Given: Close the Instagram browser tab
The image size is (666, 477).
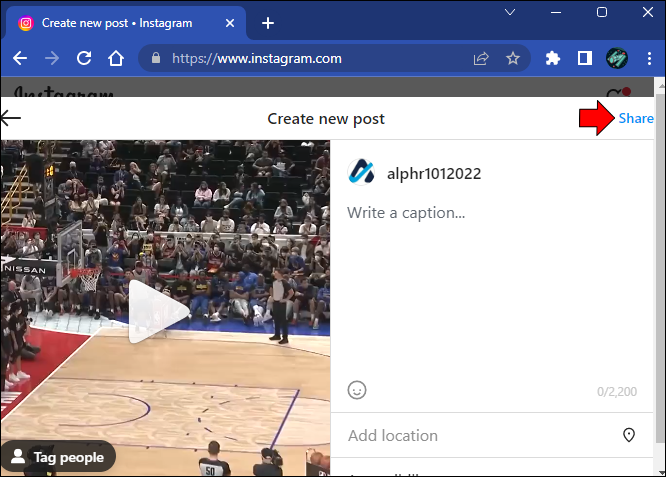Looking at the screenshot, I should 232,22.
